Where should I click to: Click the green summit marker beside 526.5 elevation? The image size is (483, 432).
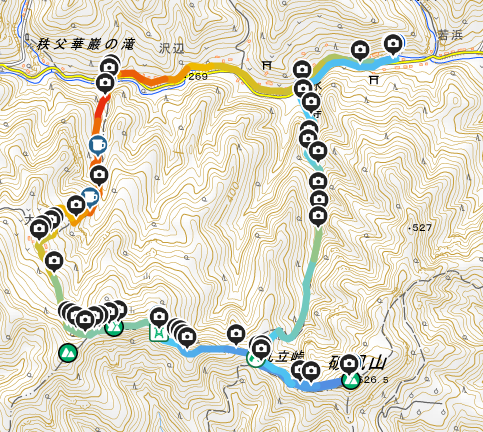[x=351, y=379]
